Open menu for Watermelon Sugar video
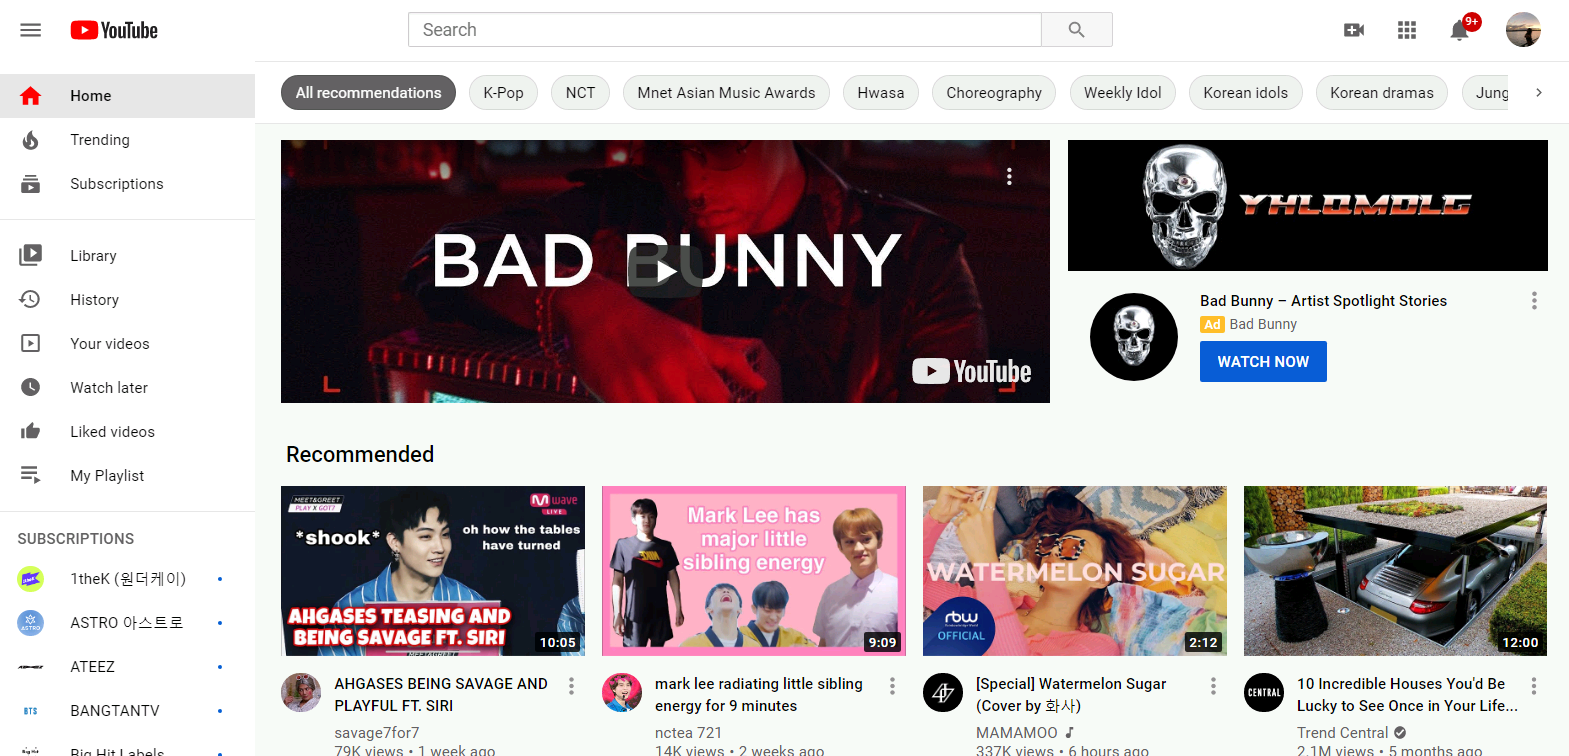 click(1213, 686)
